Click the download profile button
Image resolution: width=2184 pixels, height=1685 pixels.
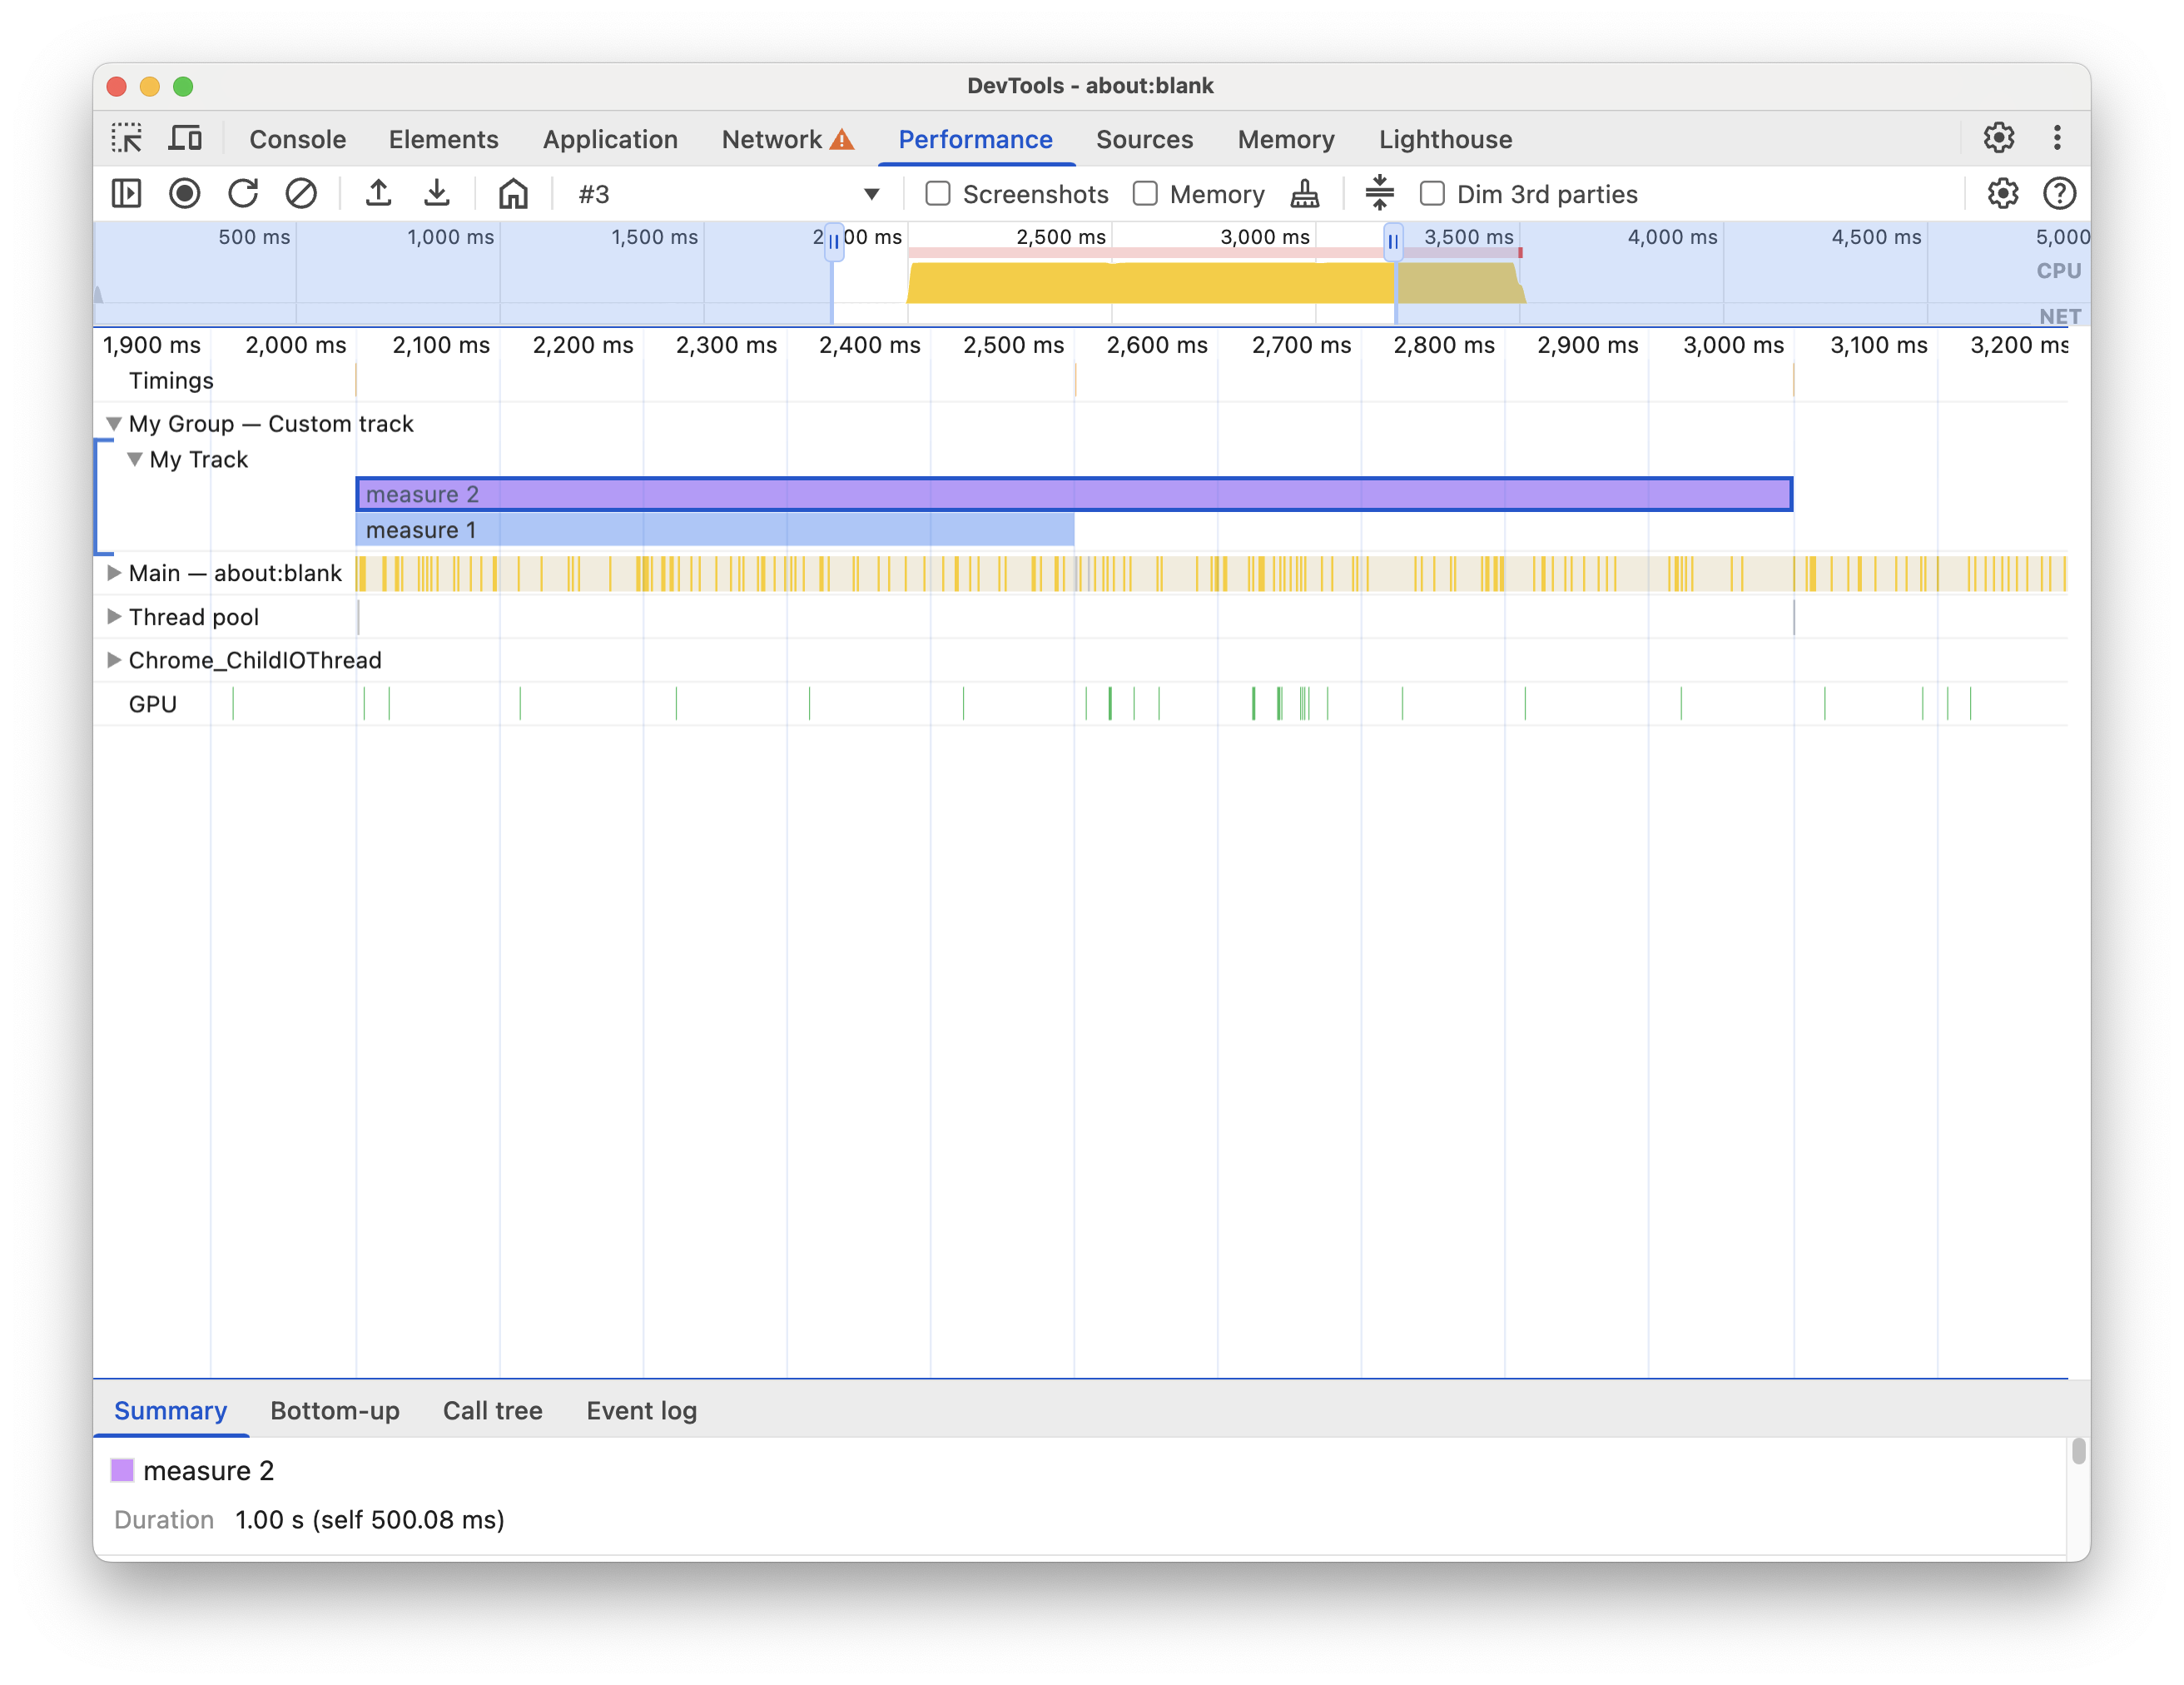[x=435, y=191]
